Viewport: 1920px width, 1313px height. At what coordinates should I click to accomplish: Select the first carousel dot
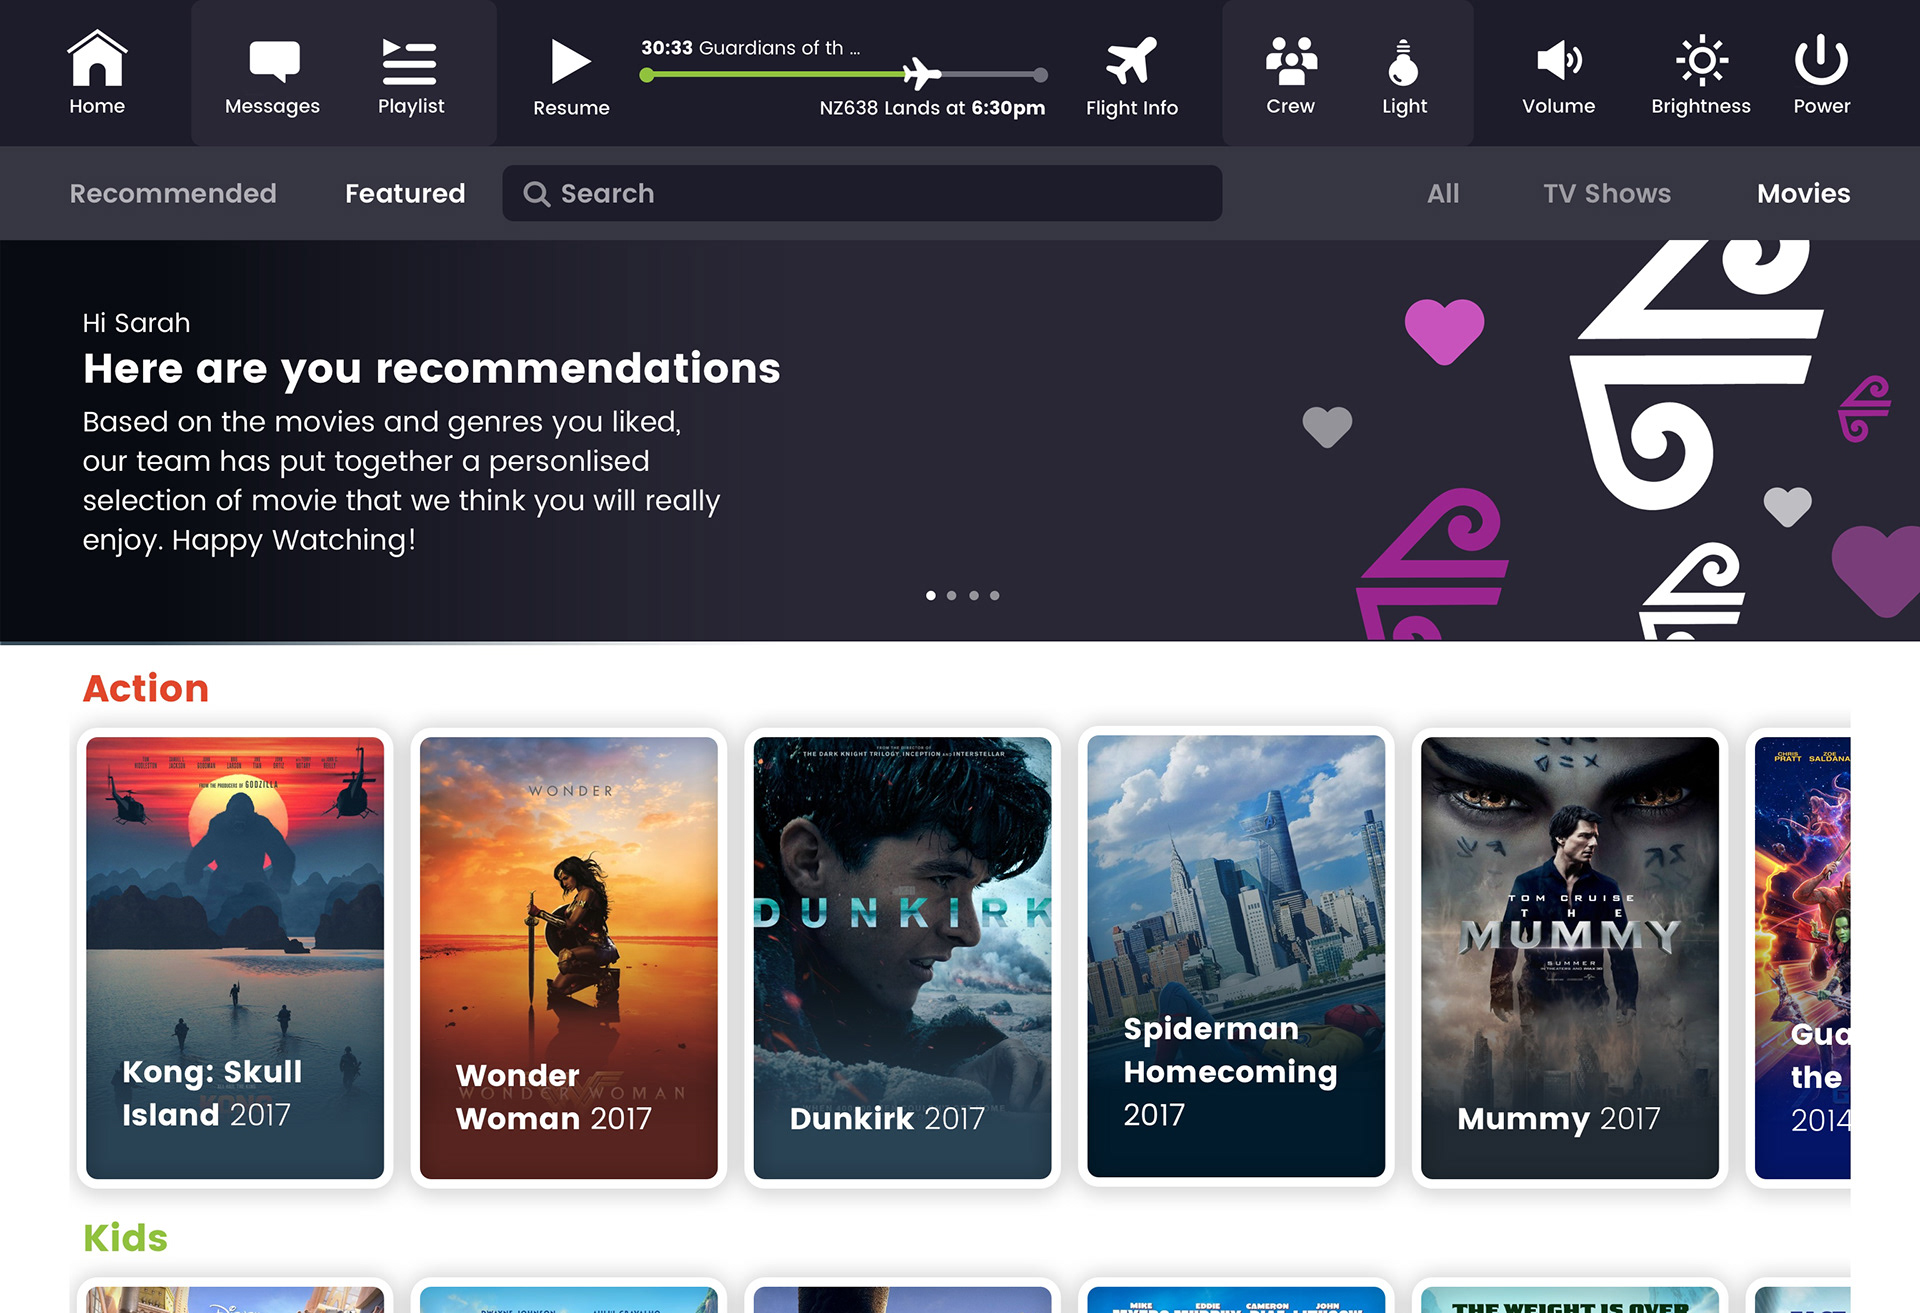click(x=931, y=596)
